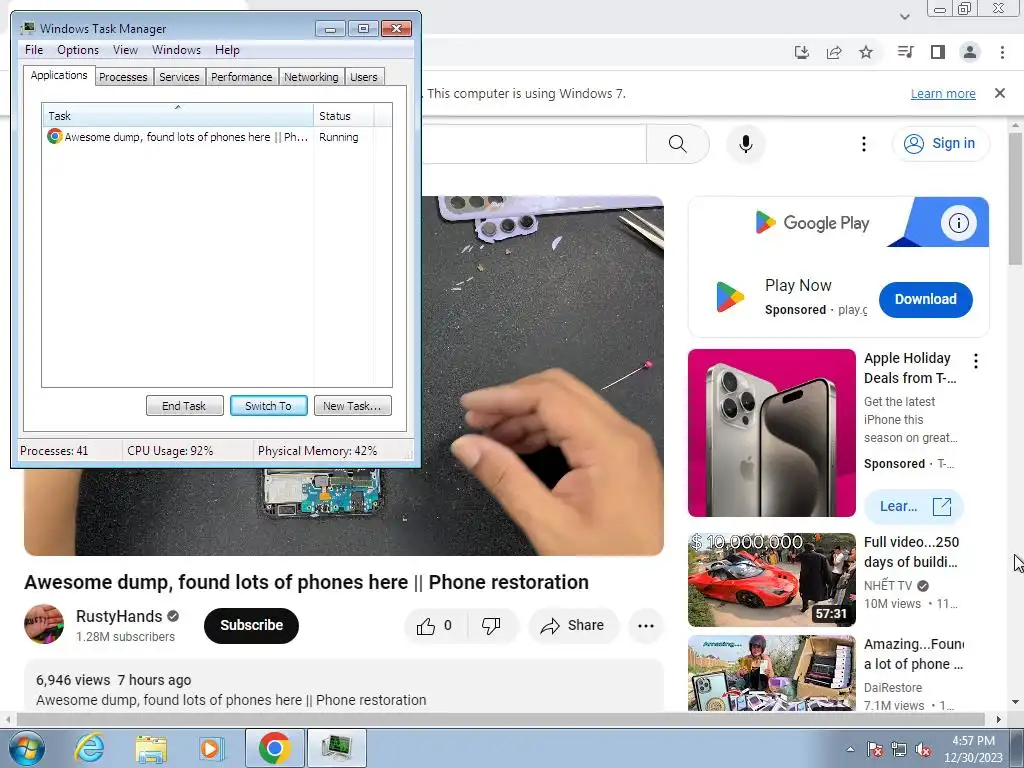Open Chrome media controls icon
1024x768 pixels.
905,52
